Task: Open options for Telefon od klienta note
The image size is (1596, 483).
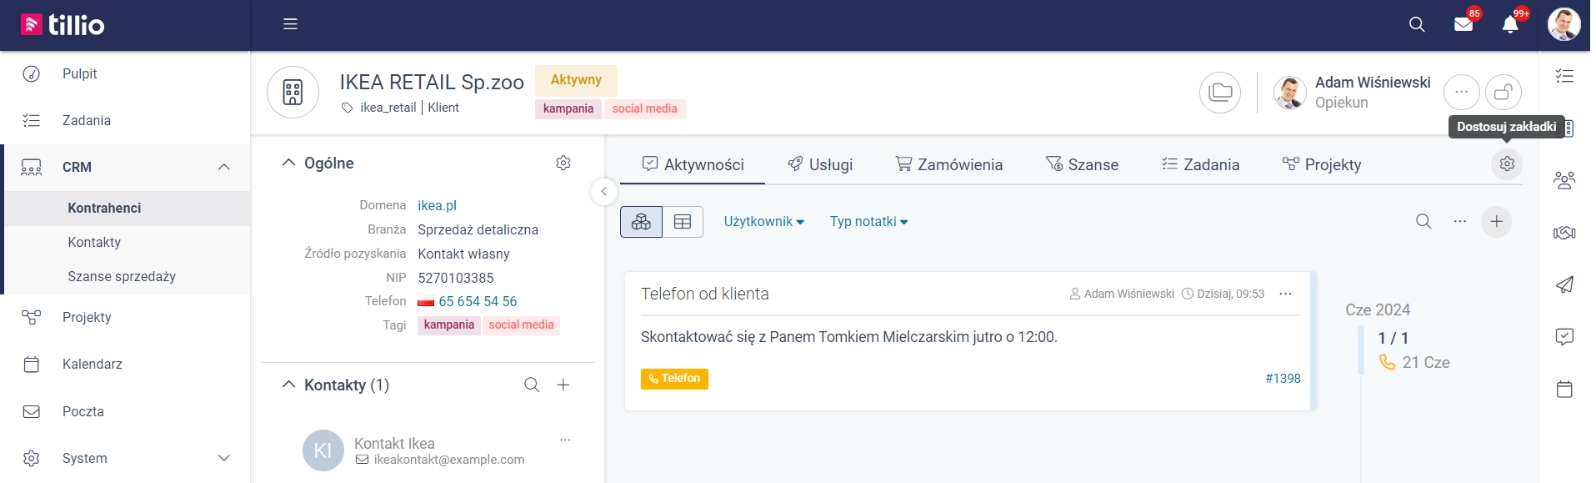Action: (1286, 294)
